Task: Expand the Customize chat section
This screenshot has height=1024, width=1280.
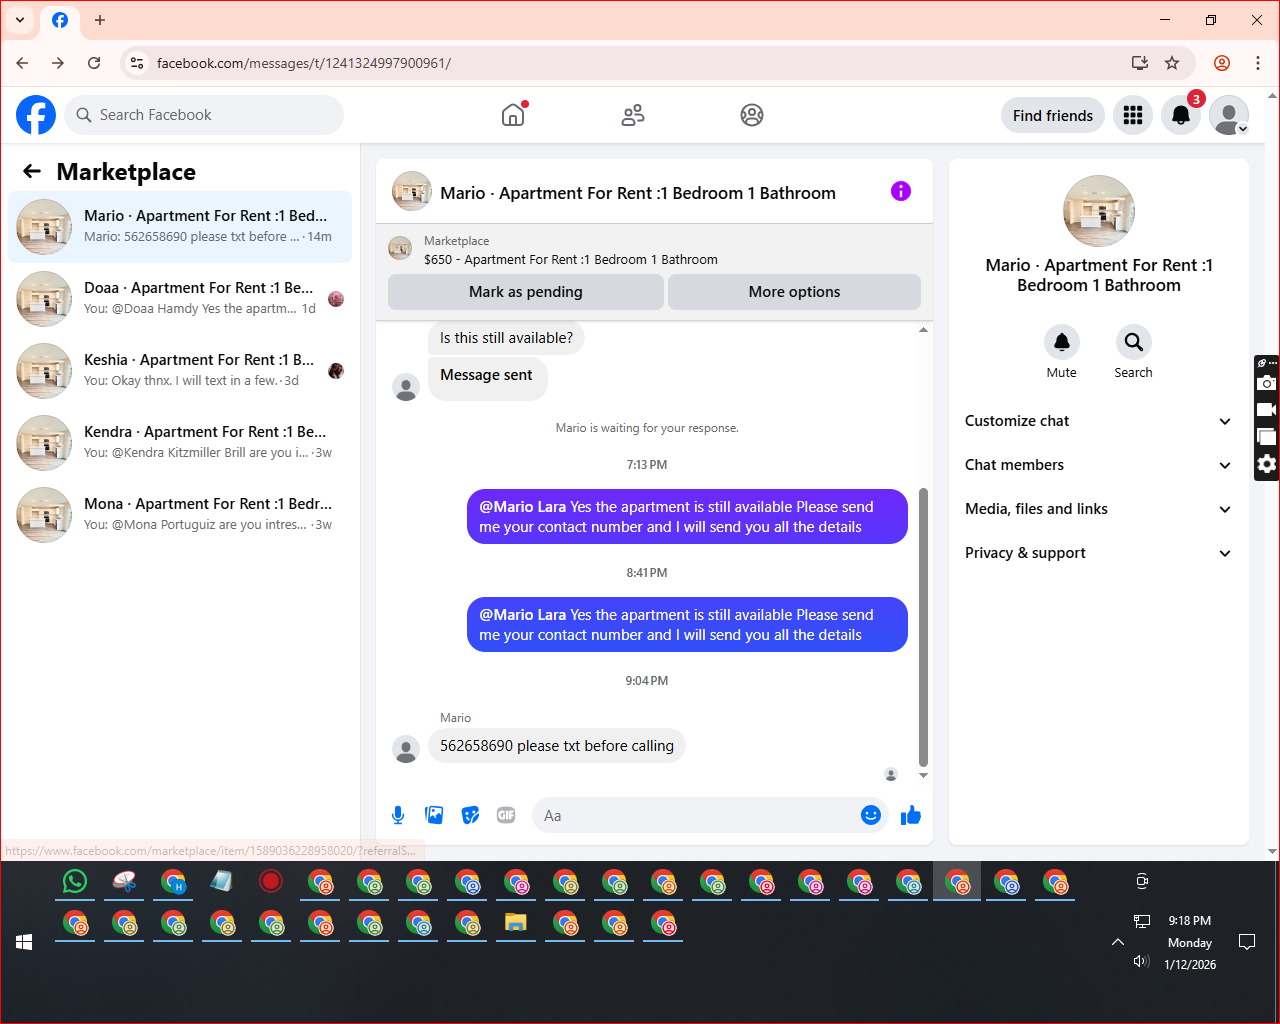Action: pyautogui.click(x=1099, y=421)
